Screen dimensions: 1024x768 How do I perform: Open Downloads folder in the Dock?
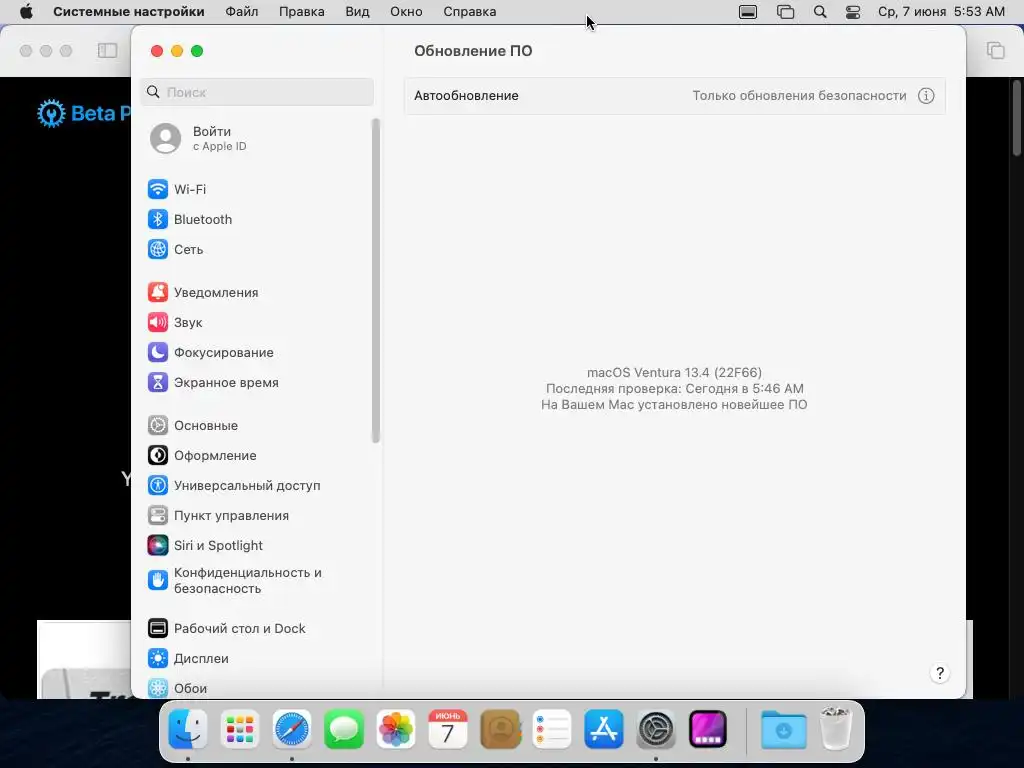point(784,729)
